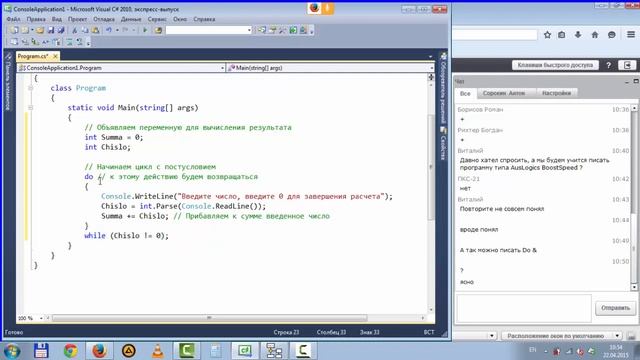Image resolution: width=640 pixels, height=360 pixels.
Task: Open the Настройки chat tab
Action: click(556, 93)
